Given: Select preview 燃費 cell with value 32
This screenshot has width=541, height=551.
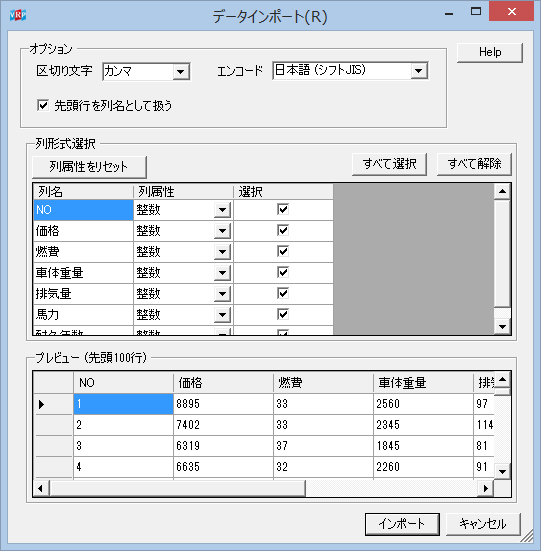Looking at the screenshot, I should [323, 467].
